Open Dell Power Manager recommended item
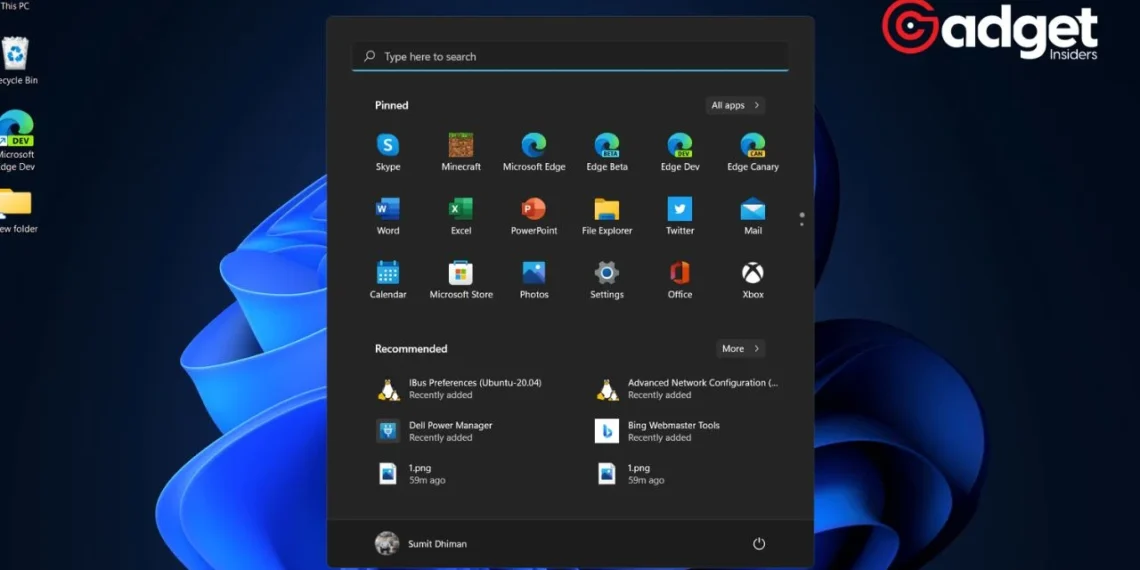 [450, 431]
